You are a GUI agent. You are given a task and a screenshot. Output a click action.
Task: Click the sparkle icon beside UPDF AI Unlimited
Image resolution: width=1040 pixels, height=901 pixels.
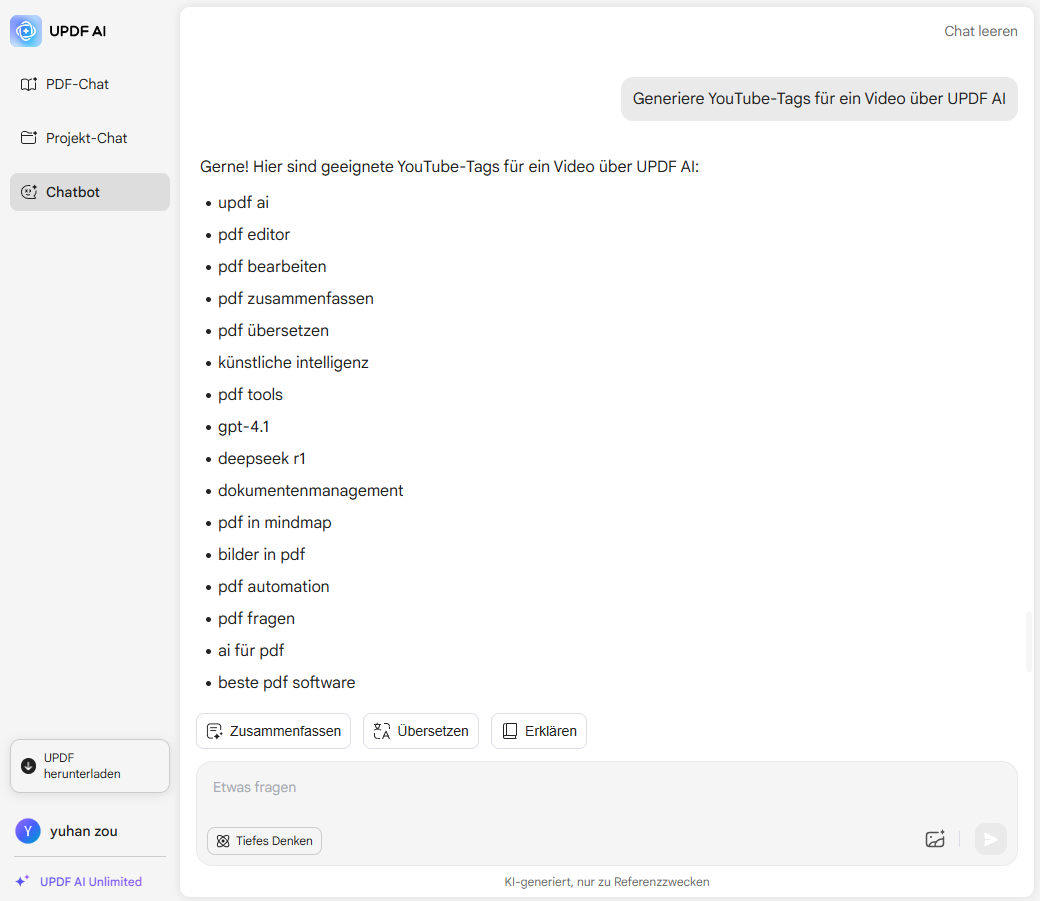click(23, 880)
